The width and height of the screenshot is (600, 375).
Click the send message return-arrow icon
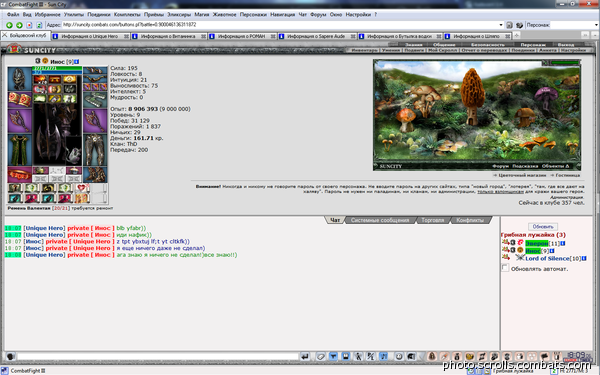click(x=305, y=357)
